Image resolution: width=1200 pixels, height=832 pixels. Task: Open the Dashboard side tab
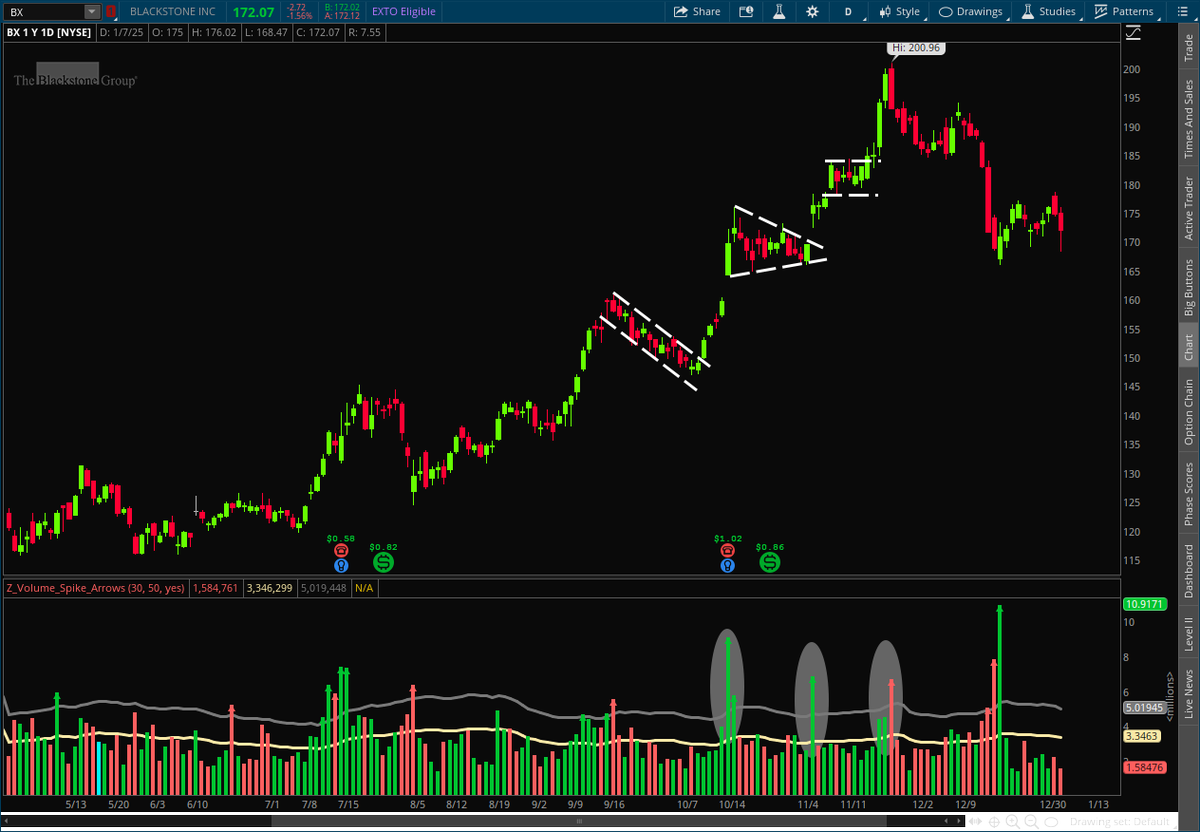(x=1188, y=570)
